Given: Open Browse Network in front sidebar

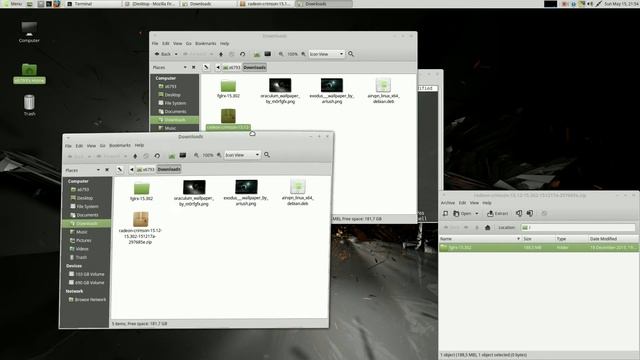Looking at the screenshot, I should (x=90, y=300).
